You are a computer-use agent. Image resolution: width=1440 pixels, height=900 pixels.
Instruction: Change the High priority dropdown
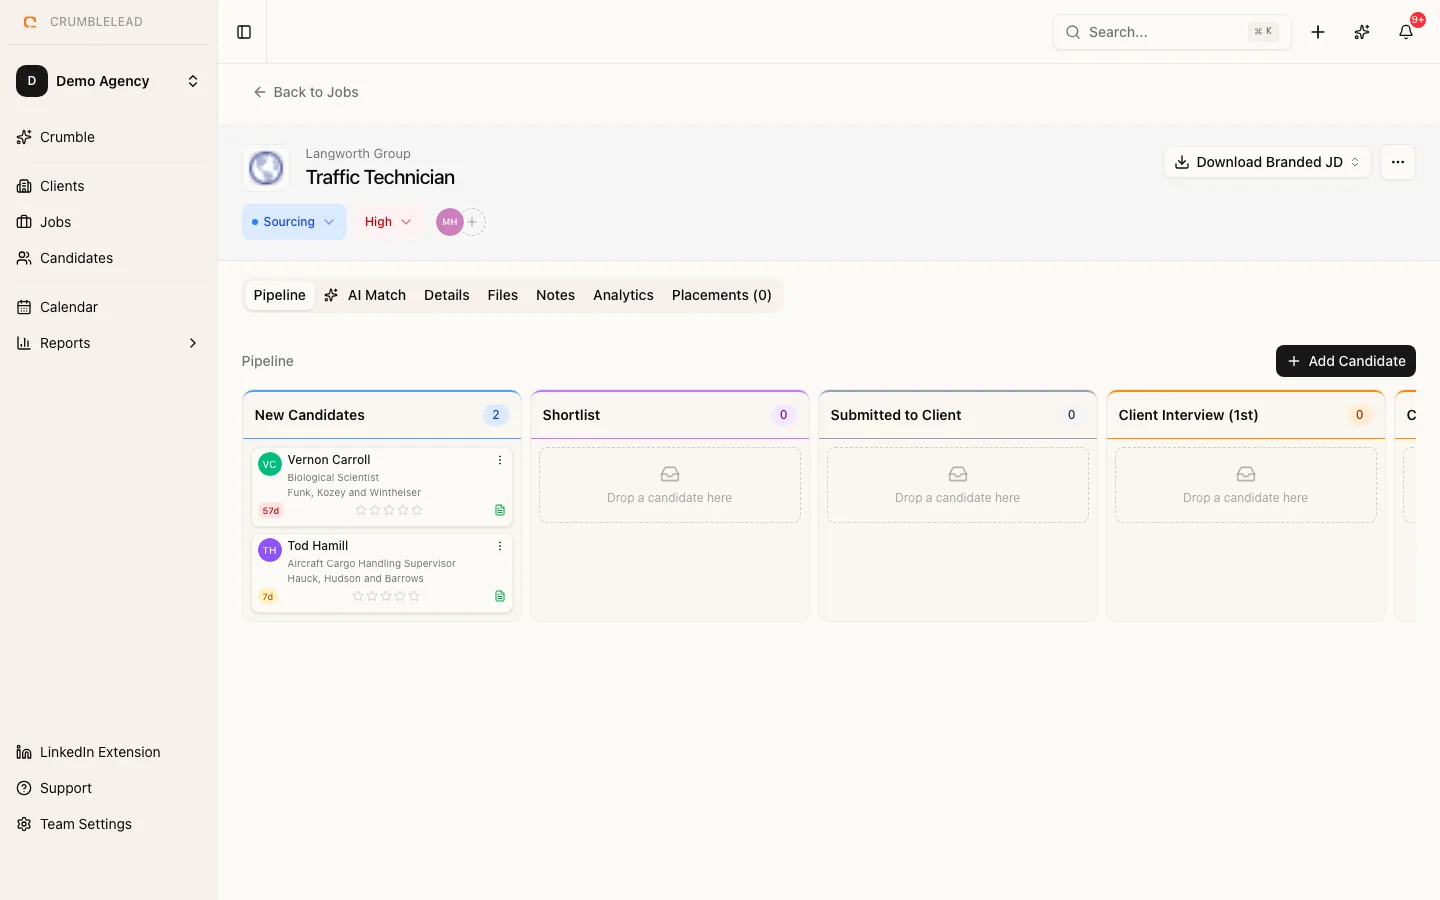388,222
